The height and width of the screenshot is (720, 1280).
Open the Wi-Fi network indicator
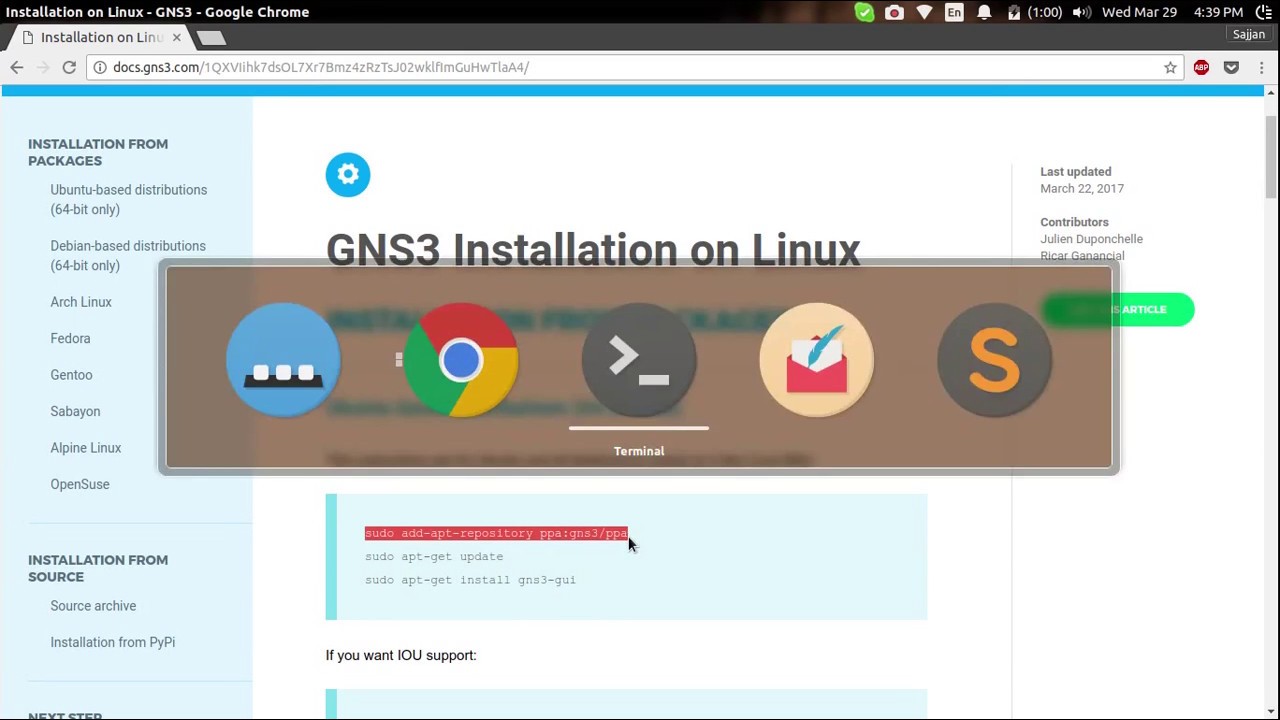coord(924,12)
